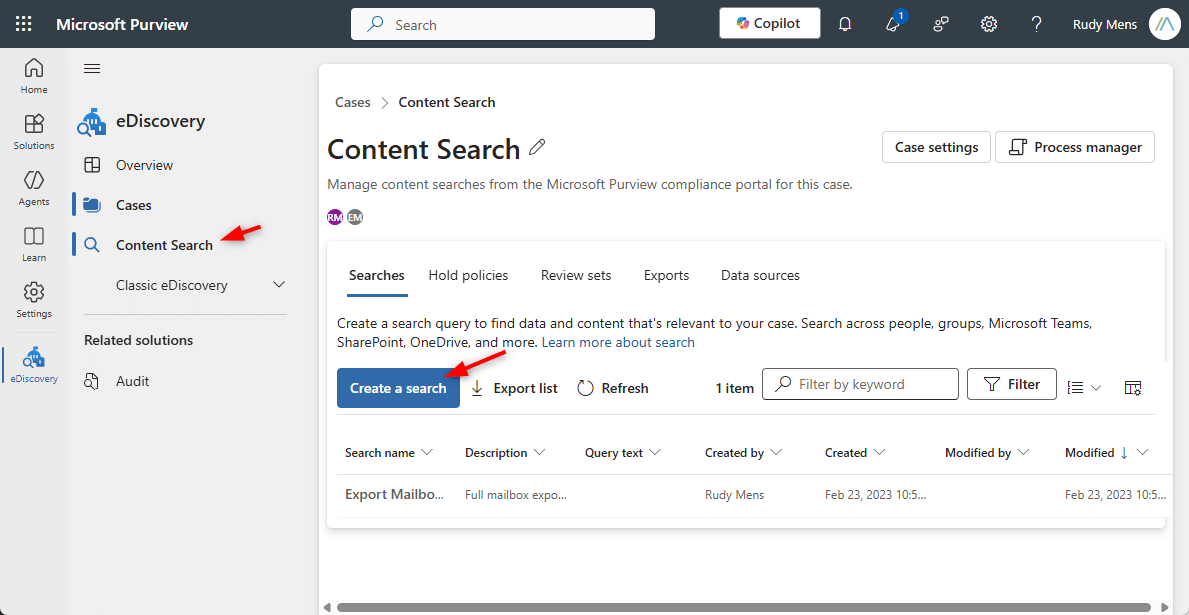The width and height of the screenshot is (1189, 615).
Task: Switch to the Hold policies tab
Action: pos(468,275)
